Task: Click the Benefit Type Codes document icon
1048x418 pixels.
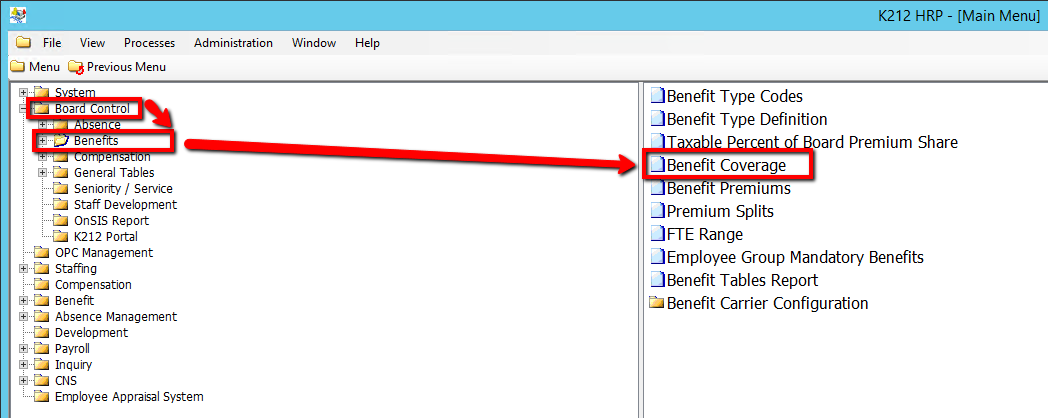Action: click(657, 97)
